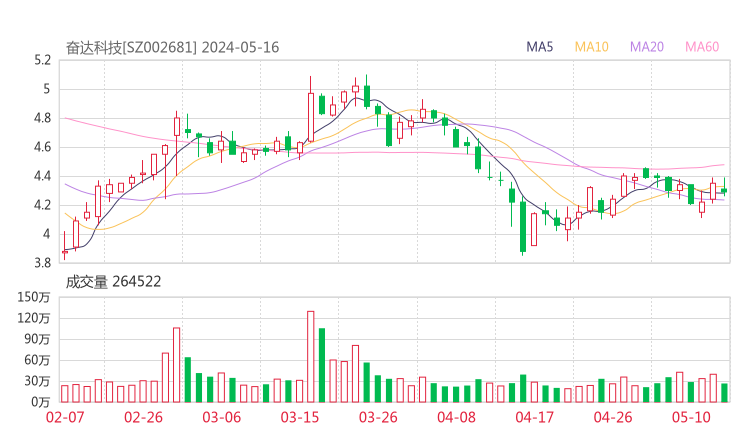Click the 02-26 date axis label
Image resolution: width=740 pixels, height=440 pixels.
(143, 417)
